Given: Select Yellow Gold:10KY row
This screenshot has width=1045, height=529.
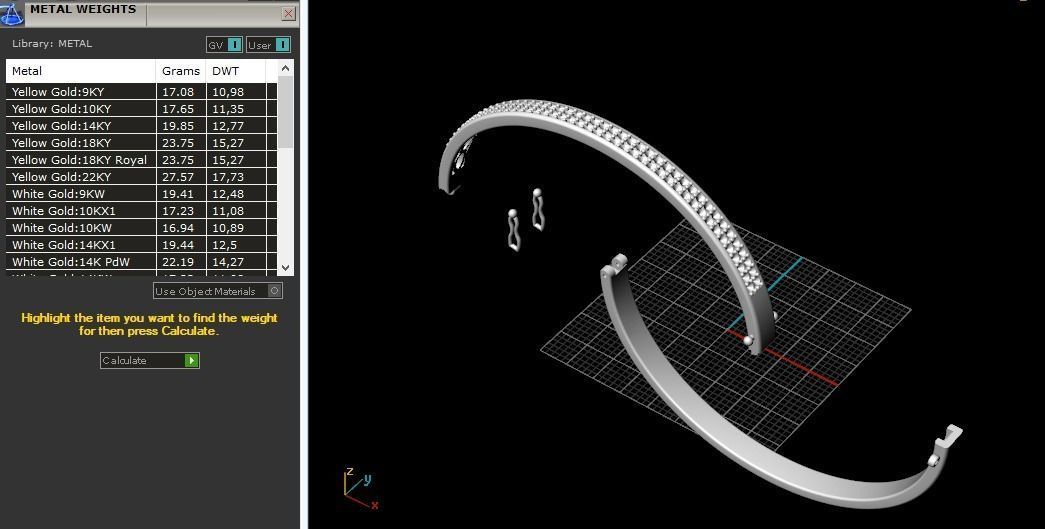Looking at the screenshot, I should [x=141, y=109].
